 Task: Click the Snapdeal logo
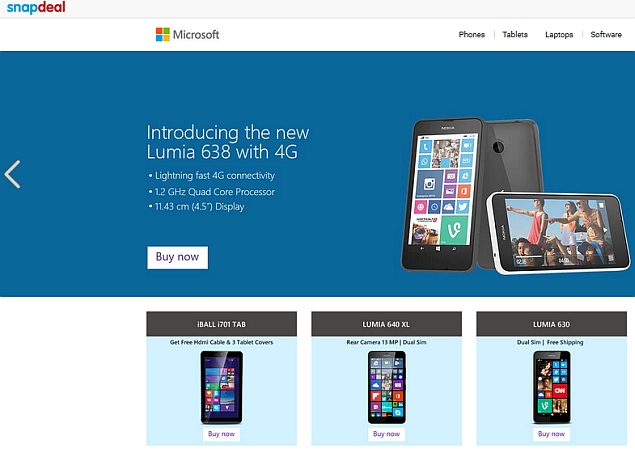36,7
